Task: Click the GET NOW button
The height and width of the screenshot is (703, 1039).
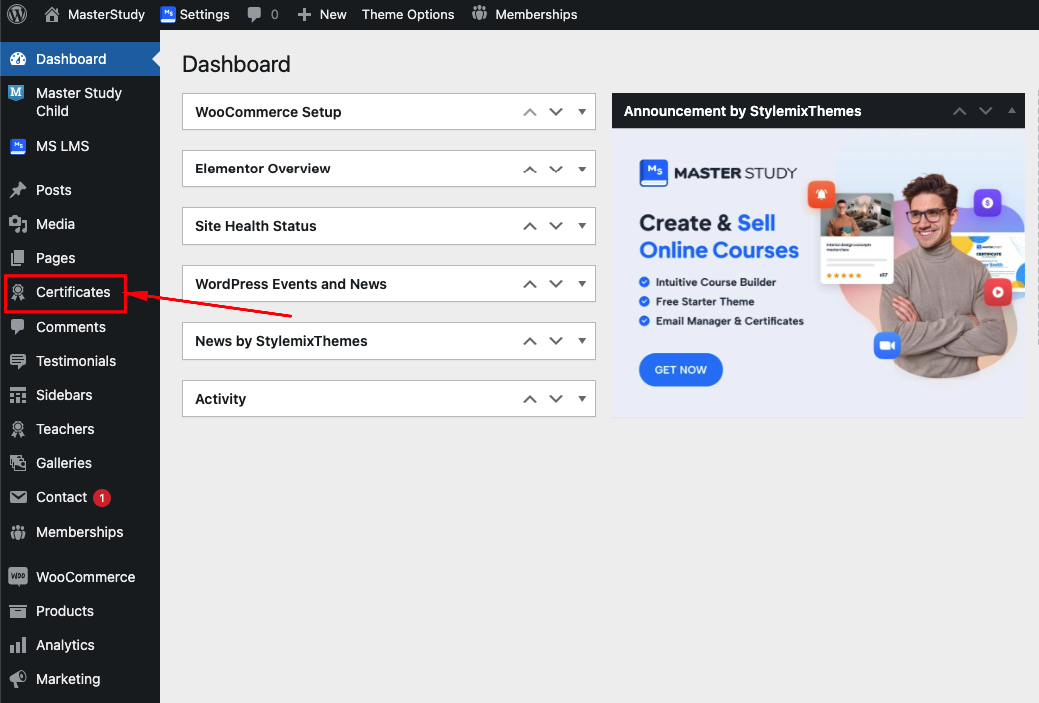Action: [x=681, y=370]
